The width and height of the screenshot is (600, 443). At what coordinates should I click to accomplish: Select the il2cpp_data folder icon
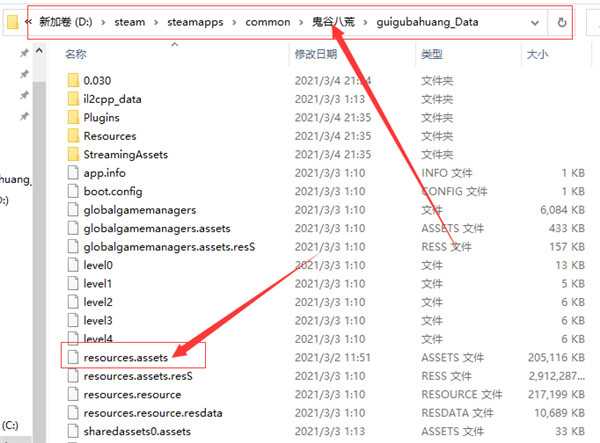coord(73,99)
